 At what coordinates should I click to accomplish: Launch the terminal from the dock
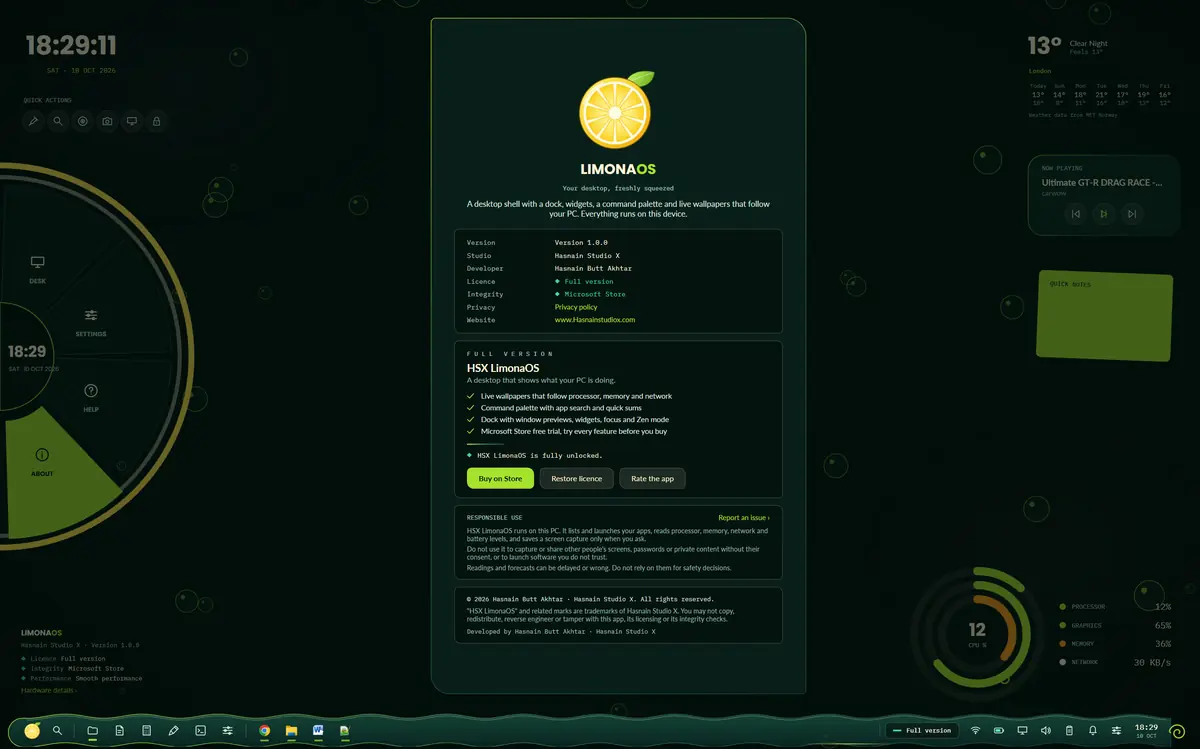click(201, 731)
